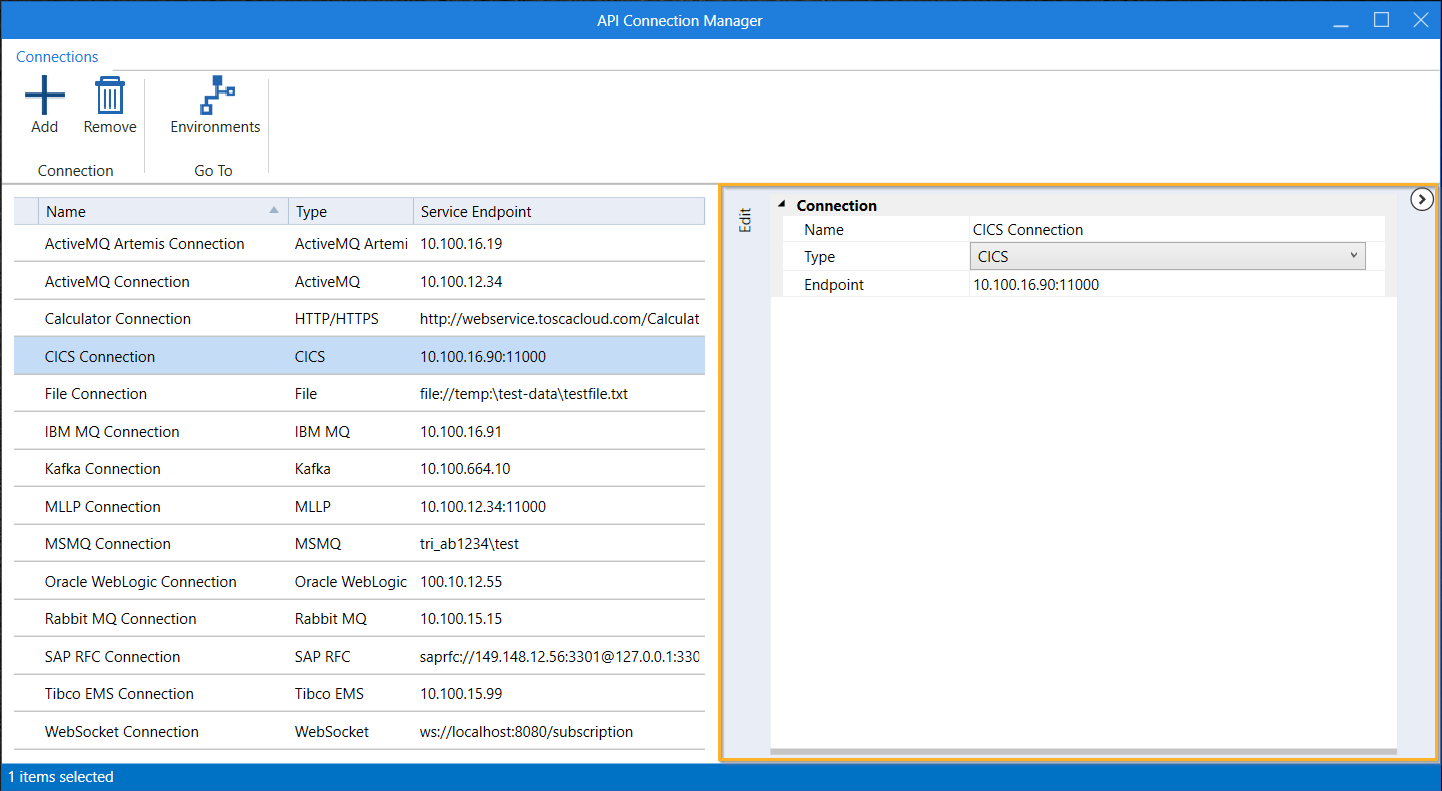Screen dimensions: 1442x791
Task: Click the vertical Edit tab
Action: tap(744, 220)
